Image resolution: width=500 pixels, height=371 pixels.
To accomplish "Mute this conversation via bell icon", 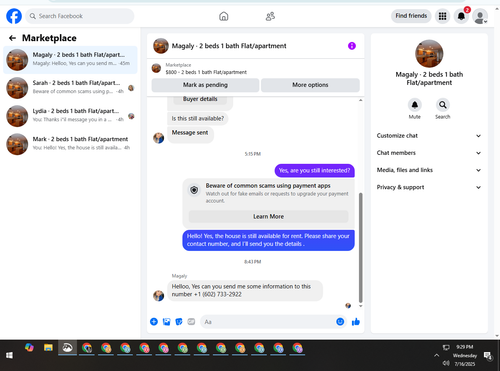I will click(x=415, y=105).
